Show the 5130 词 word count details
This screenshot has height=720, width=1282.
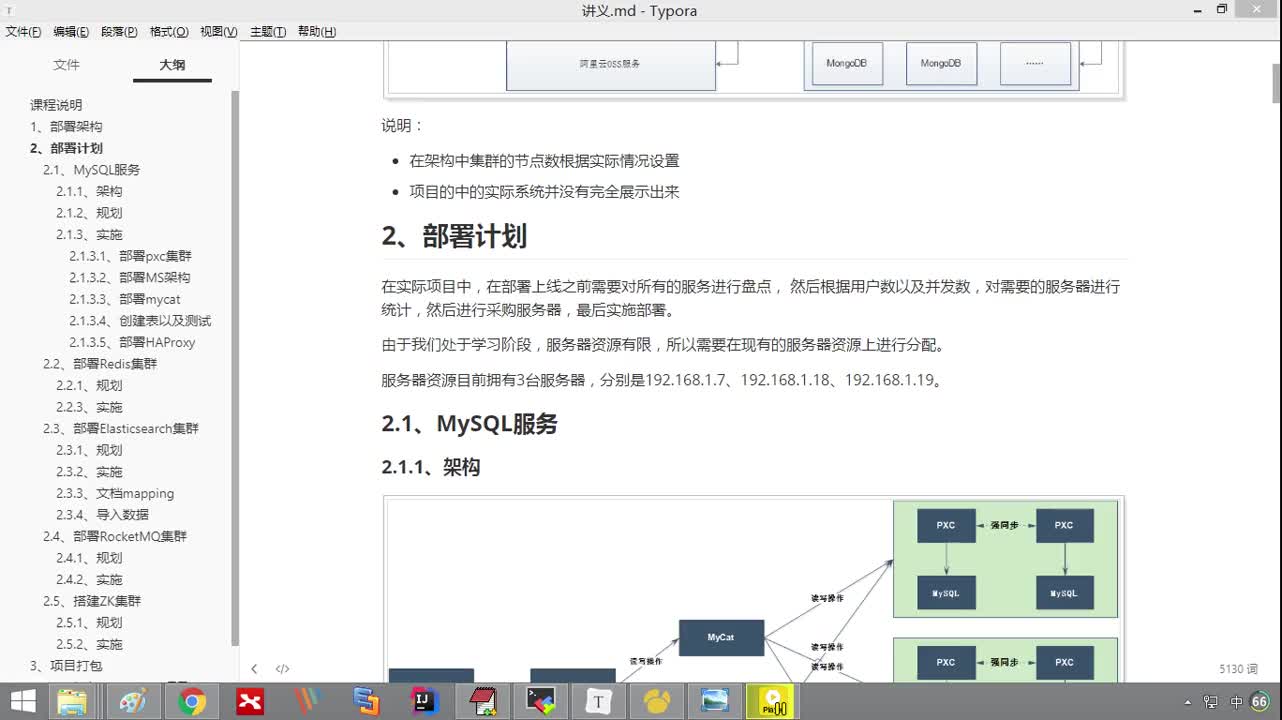click(x=1238, y=669)
